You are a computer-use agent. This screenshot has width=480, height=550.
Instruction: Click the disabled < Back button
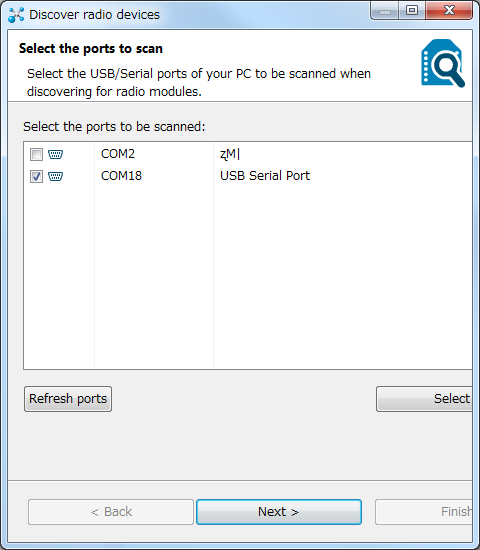click(111, 512)
